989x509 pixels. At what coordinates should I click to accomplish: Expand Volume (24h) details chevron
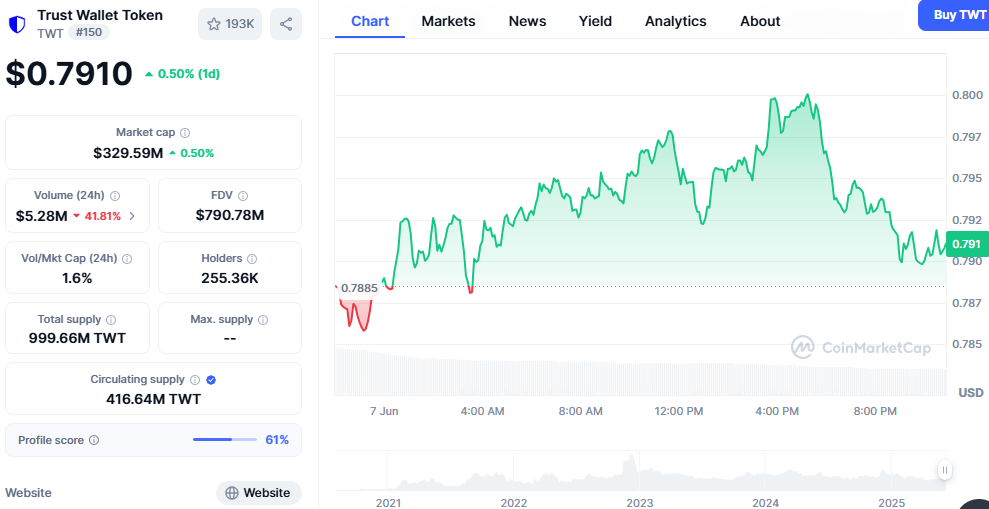click(x=132, y=216)
